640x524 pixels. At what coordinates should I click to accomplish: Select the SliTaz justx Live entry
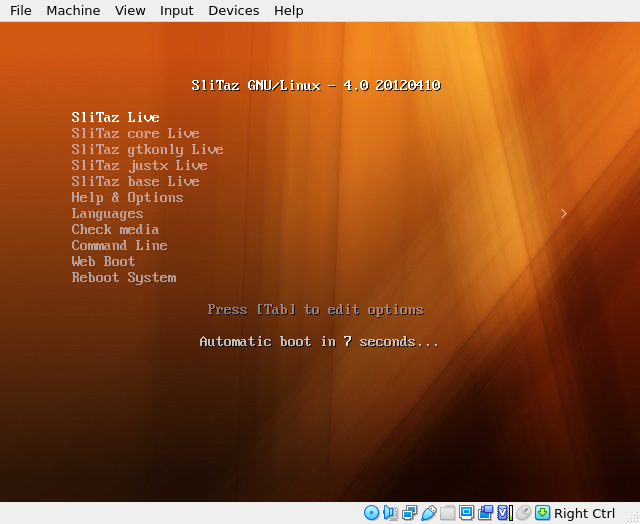140,165
